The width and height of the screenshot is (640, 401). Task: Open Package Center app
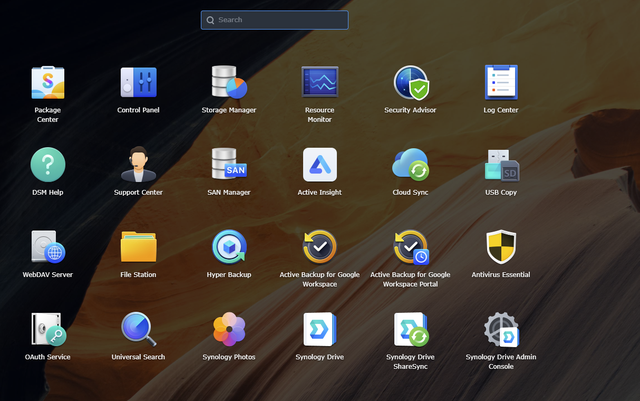coord(47,83)
